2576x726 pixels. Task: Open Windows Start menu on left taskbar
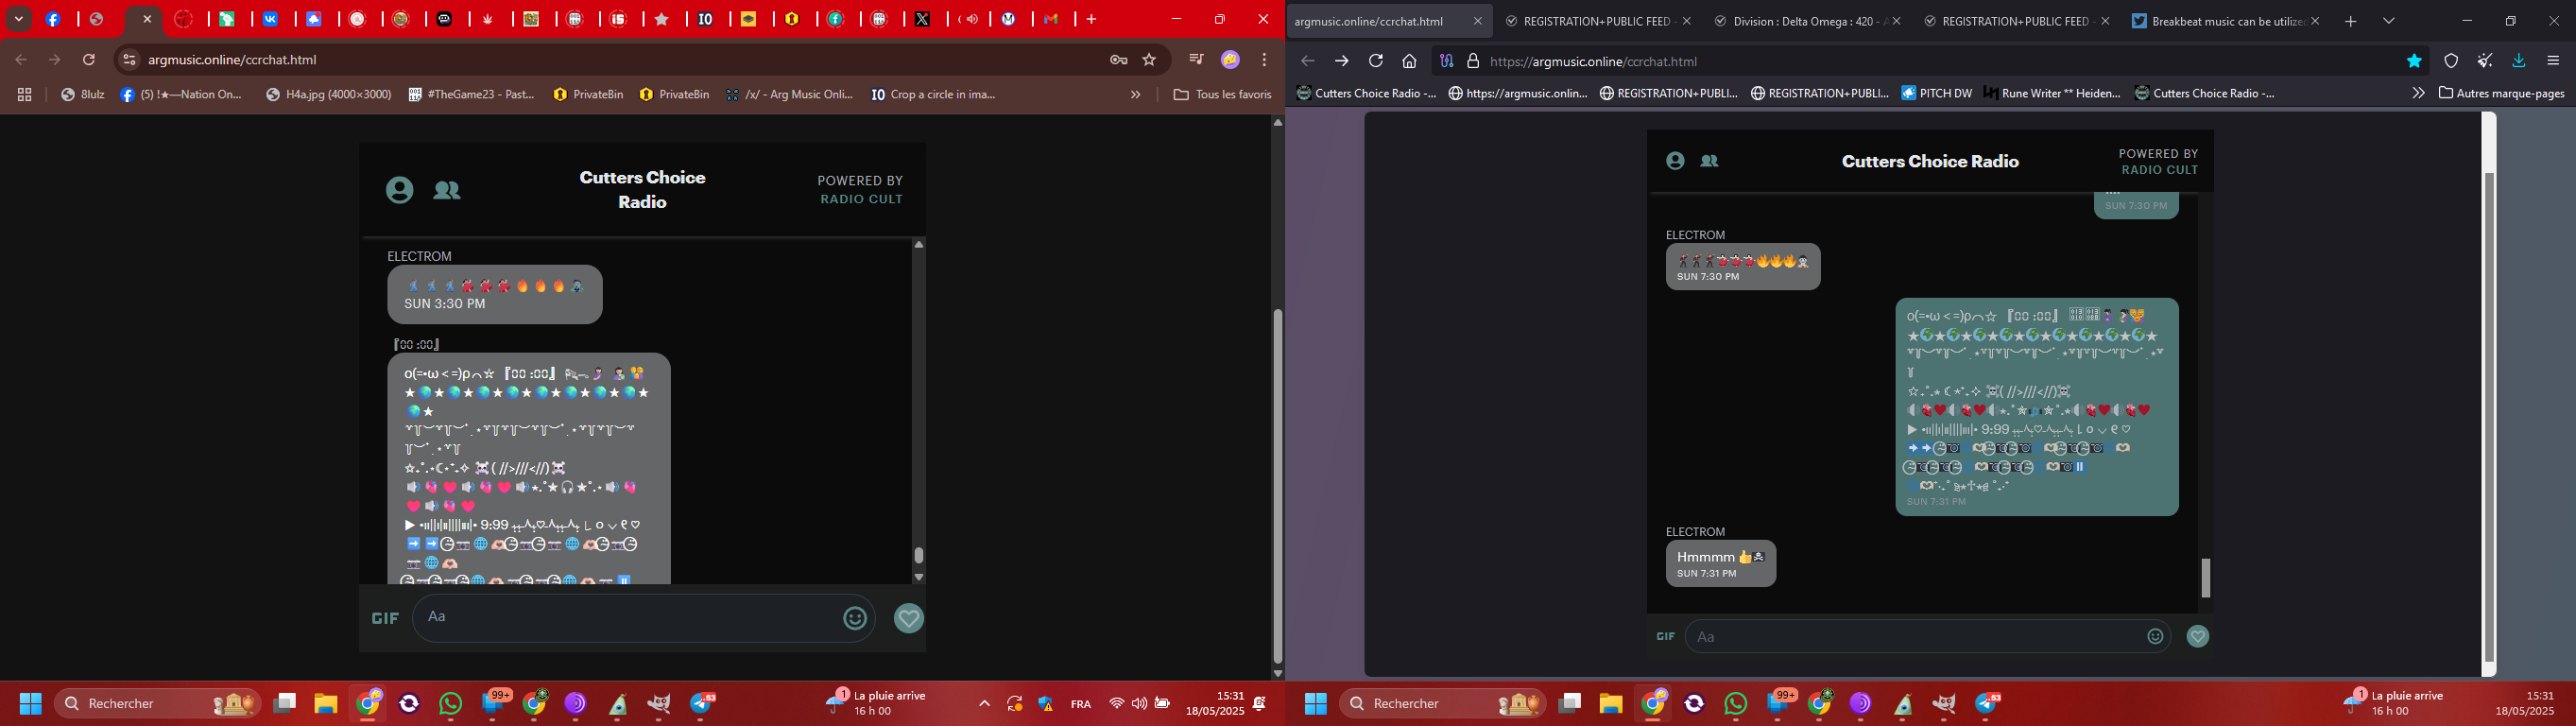(x=31, y=704)
